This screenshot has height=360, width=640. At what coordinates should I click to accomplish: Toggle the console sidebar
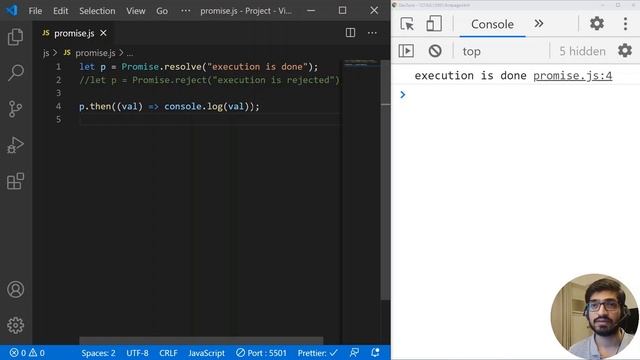pos(406,51)
